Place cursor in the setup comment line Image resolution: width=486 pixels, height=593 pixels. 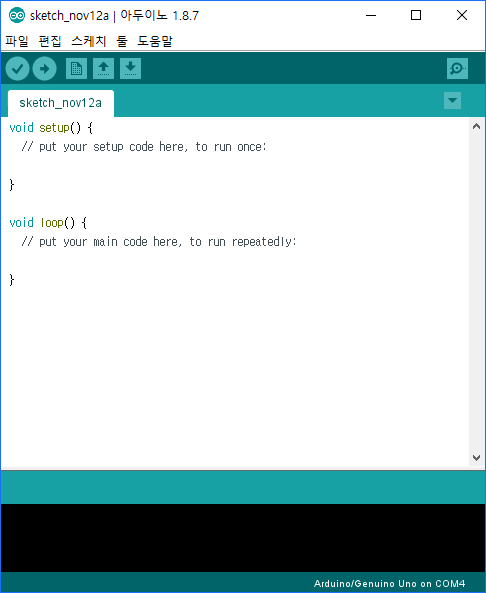tap(144, 147)
